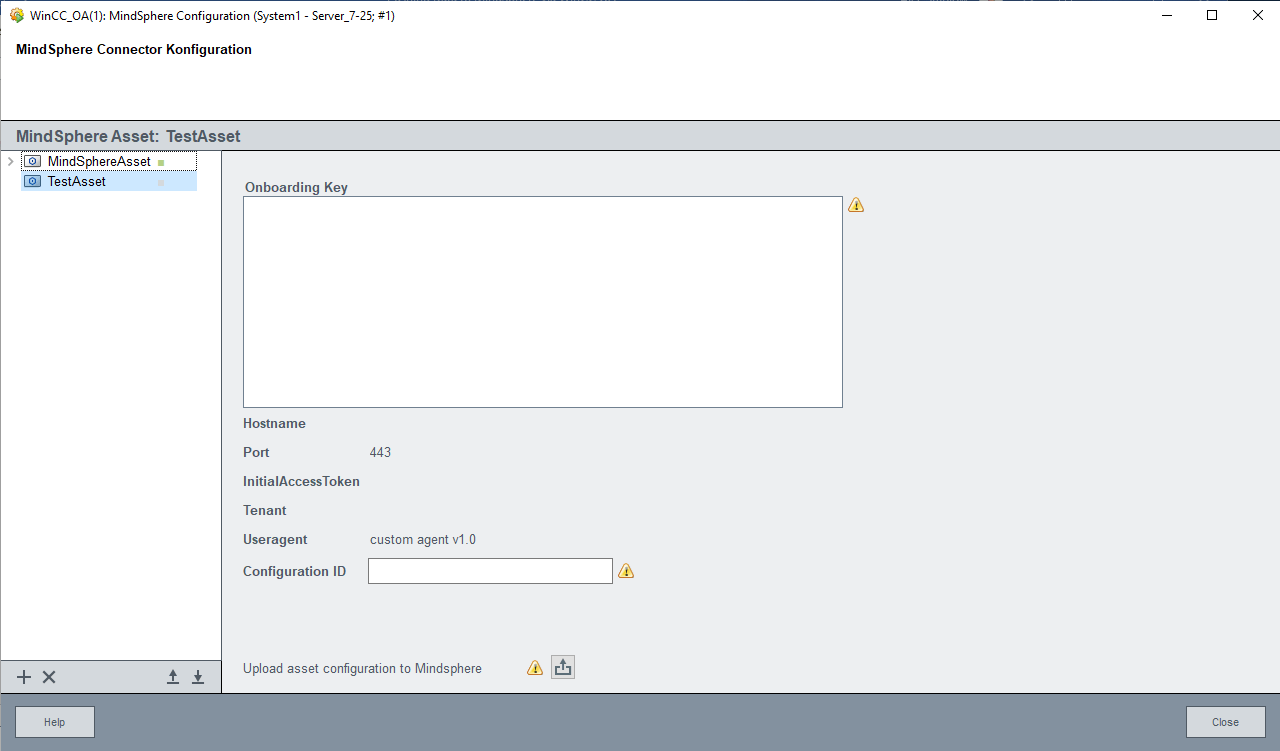Click TestAsset gray status indicator
This screenshot has height=751, width=1280.
pyautogui.click(x=160, y=182)
